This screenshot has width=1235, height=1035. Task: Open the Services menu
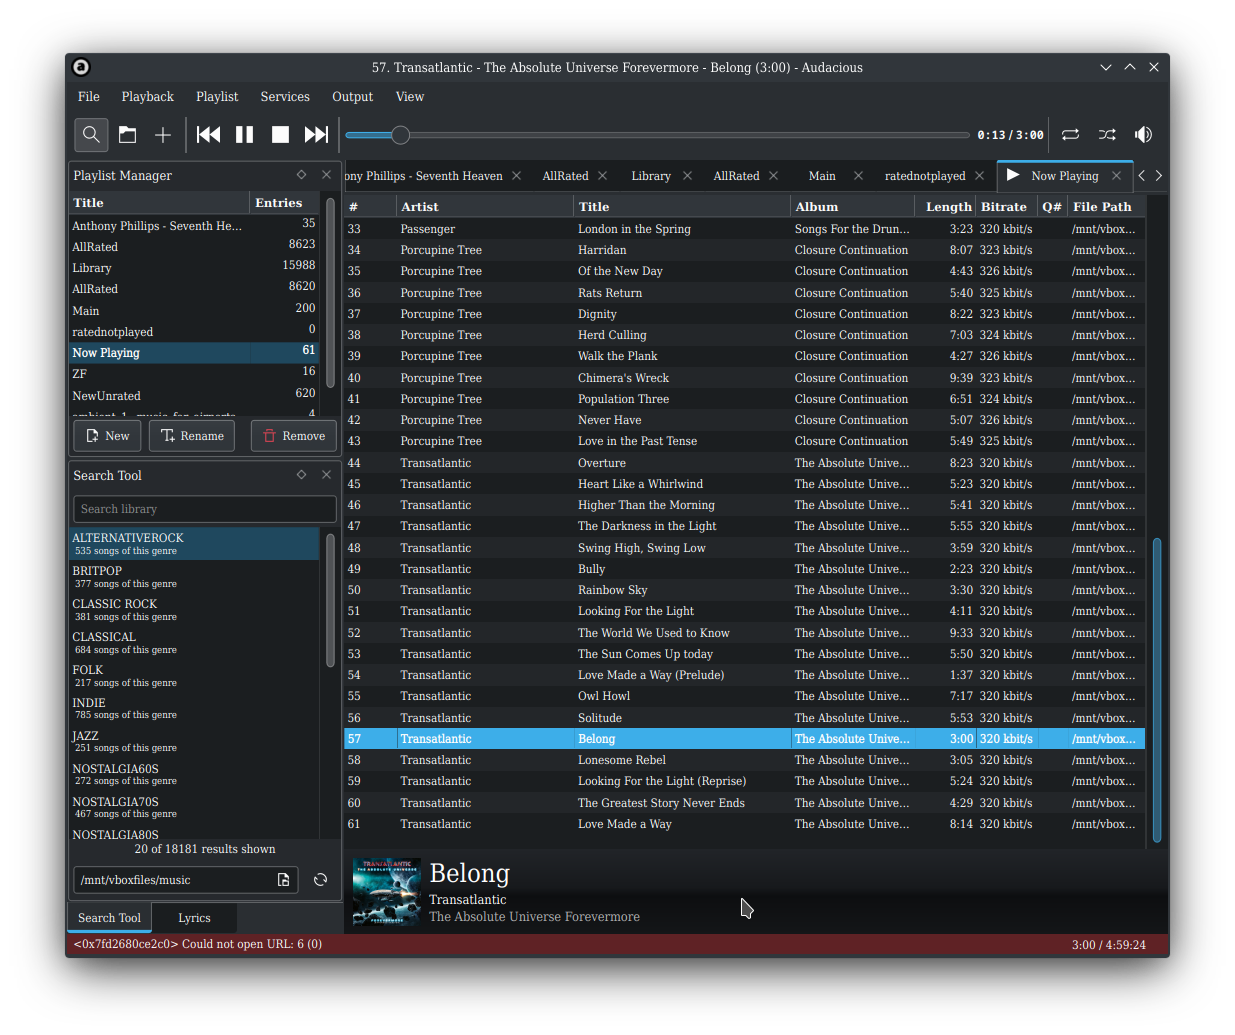coord(285,97)
